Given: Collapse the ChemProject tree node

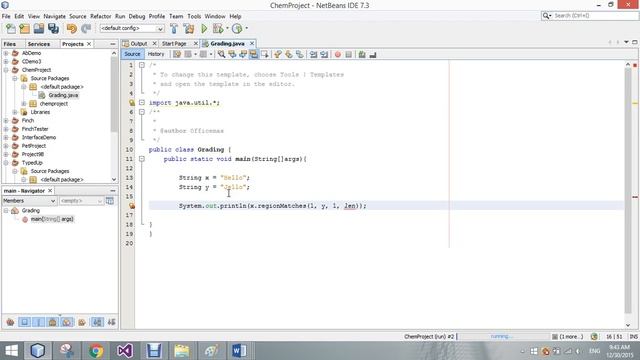Looking at the screenshot, I should point(6,70).
